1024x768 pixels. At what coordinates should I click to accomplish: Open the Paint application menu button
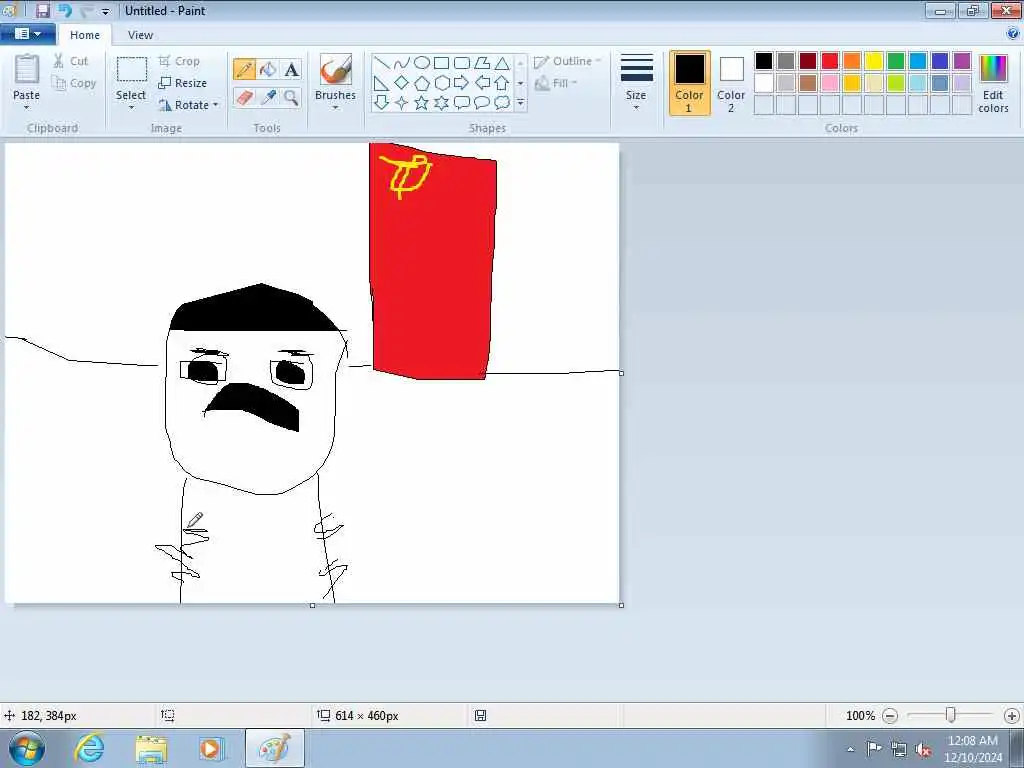[27, 34]
